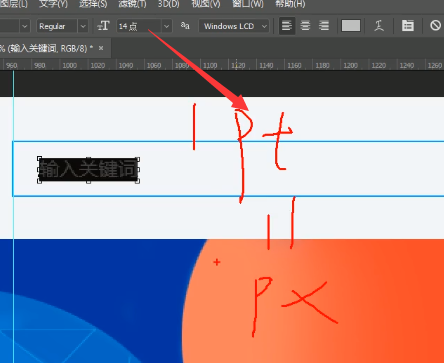Image resolution: width=444 pixels, height=363 pixels.
Task: Center align the text
Action: [x=305, y=26]
